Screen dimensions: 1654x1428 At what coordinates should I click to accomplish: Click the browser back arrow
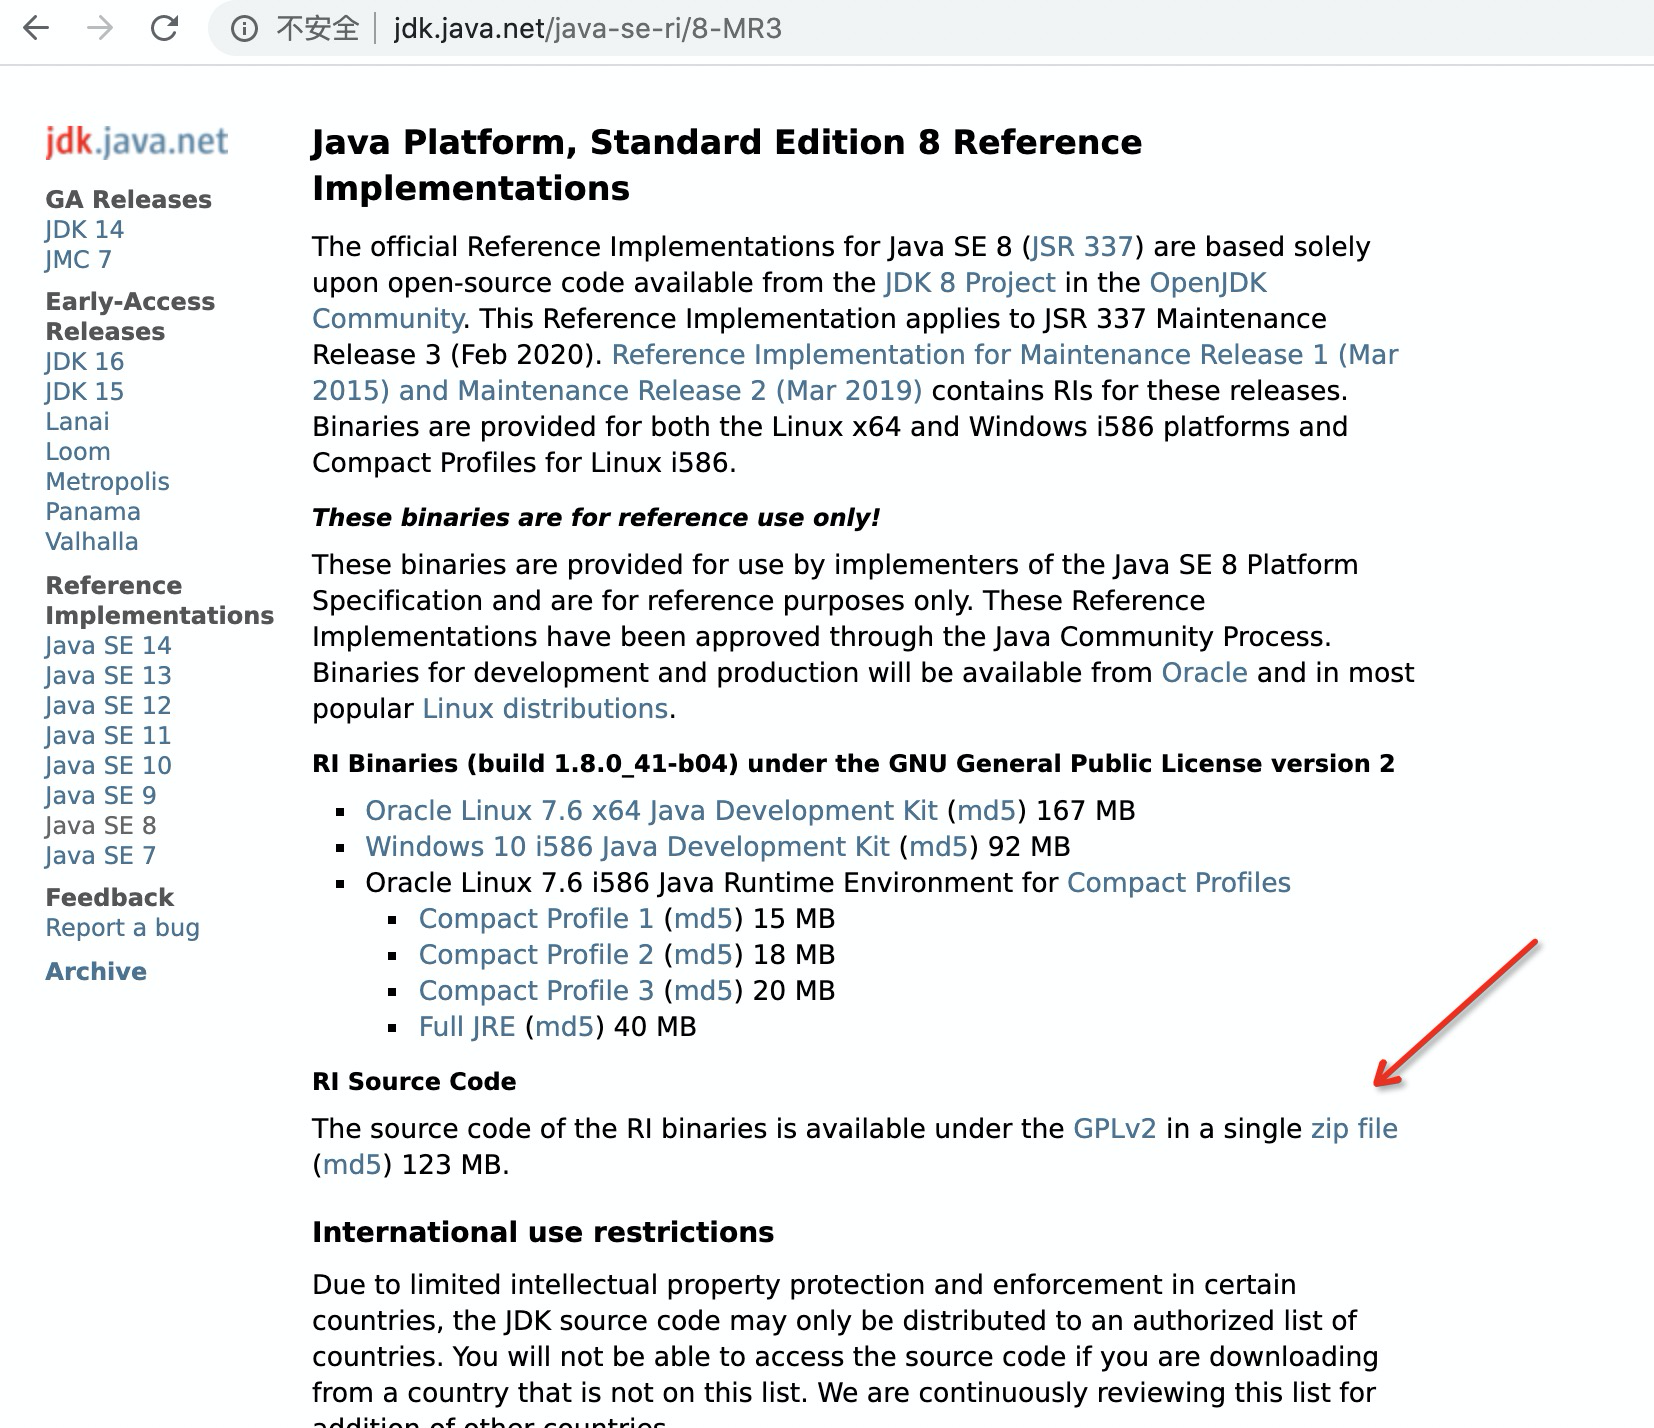pos(36,28)
